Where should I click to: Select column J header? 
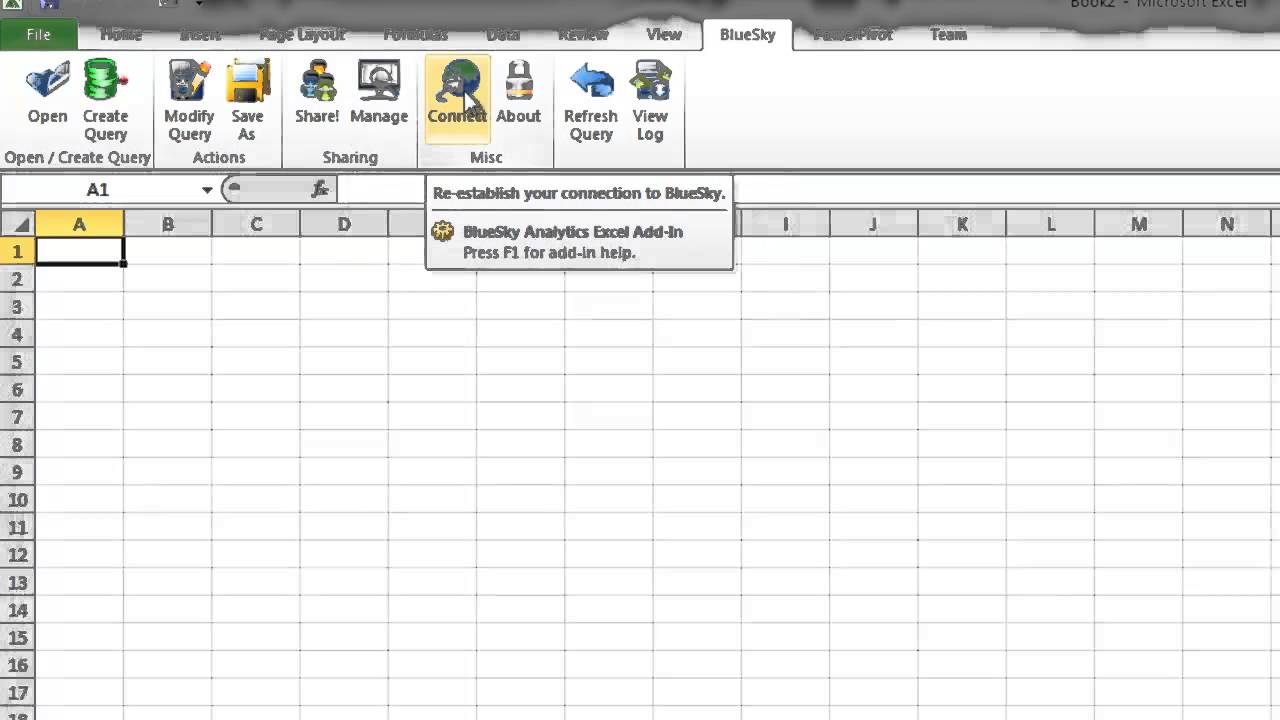click(873, 224)
